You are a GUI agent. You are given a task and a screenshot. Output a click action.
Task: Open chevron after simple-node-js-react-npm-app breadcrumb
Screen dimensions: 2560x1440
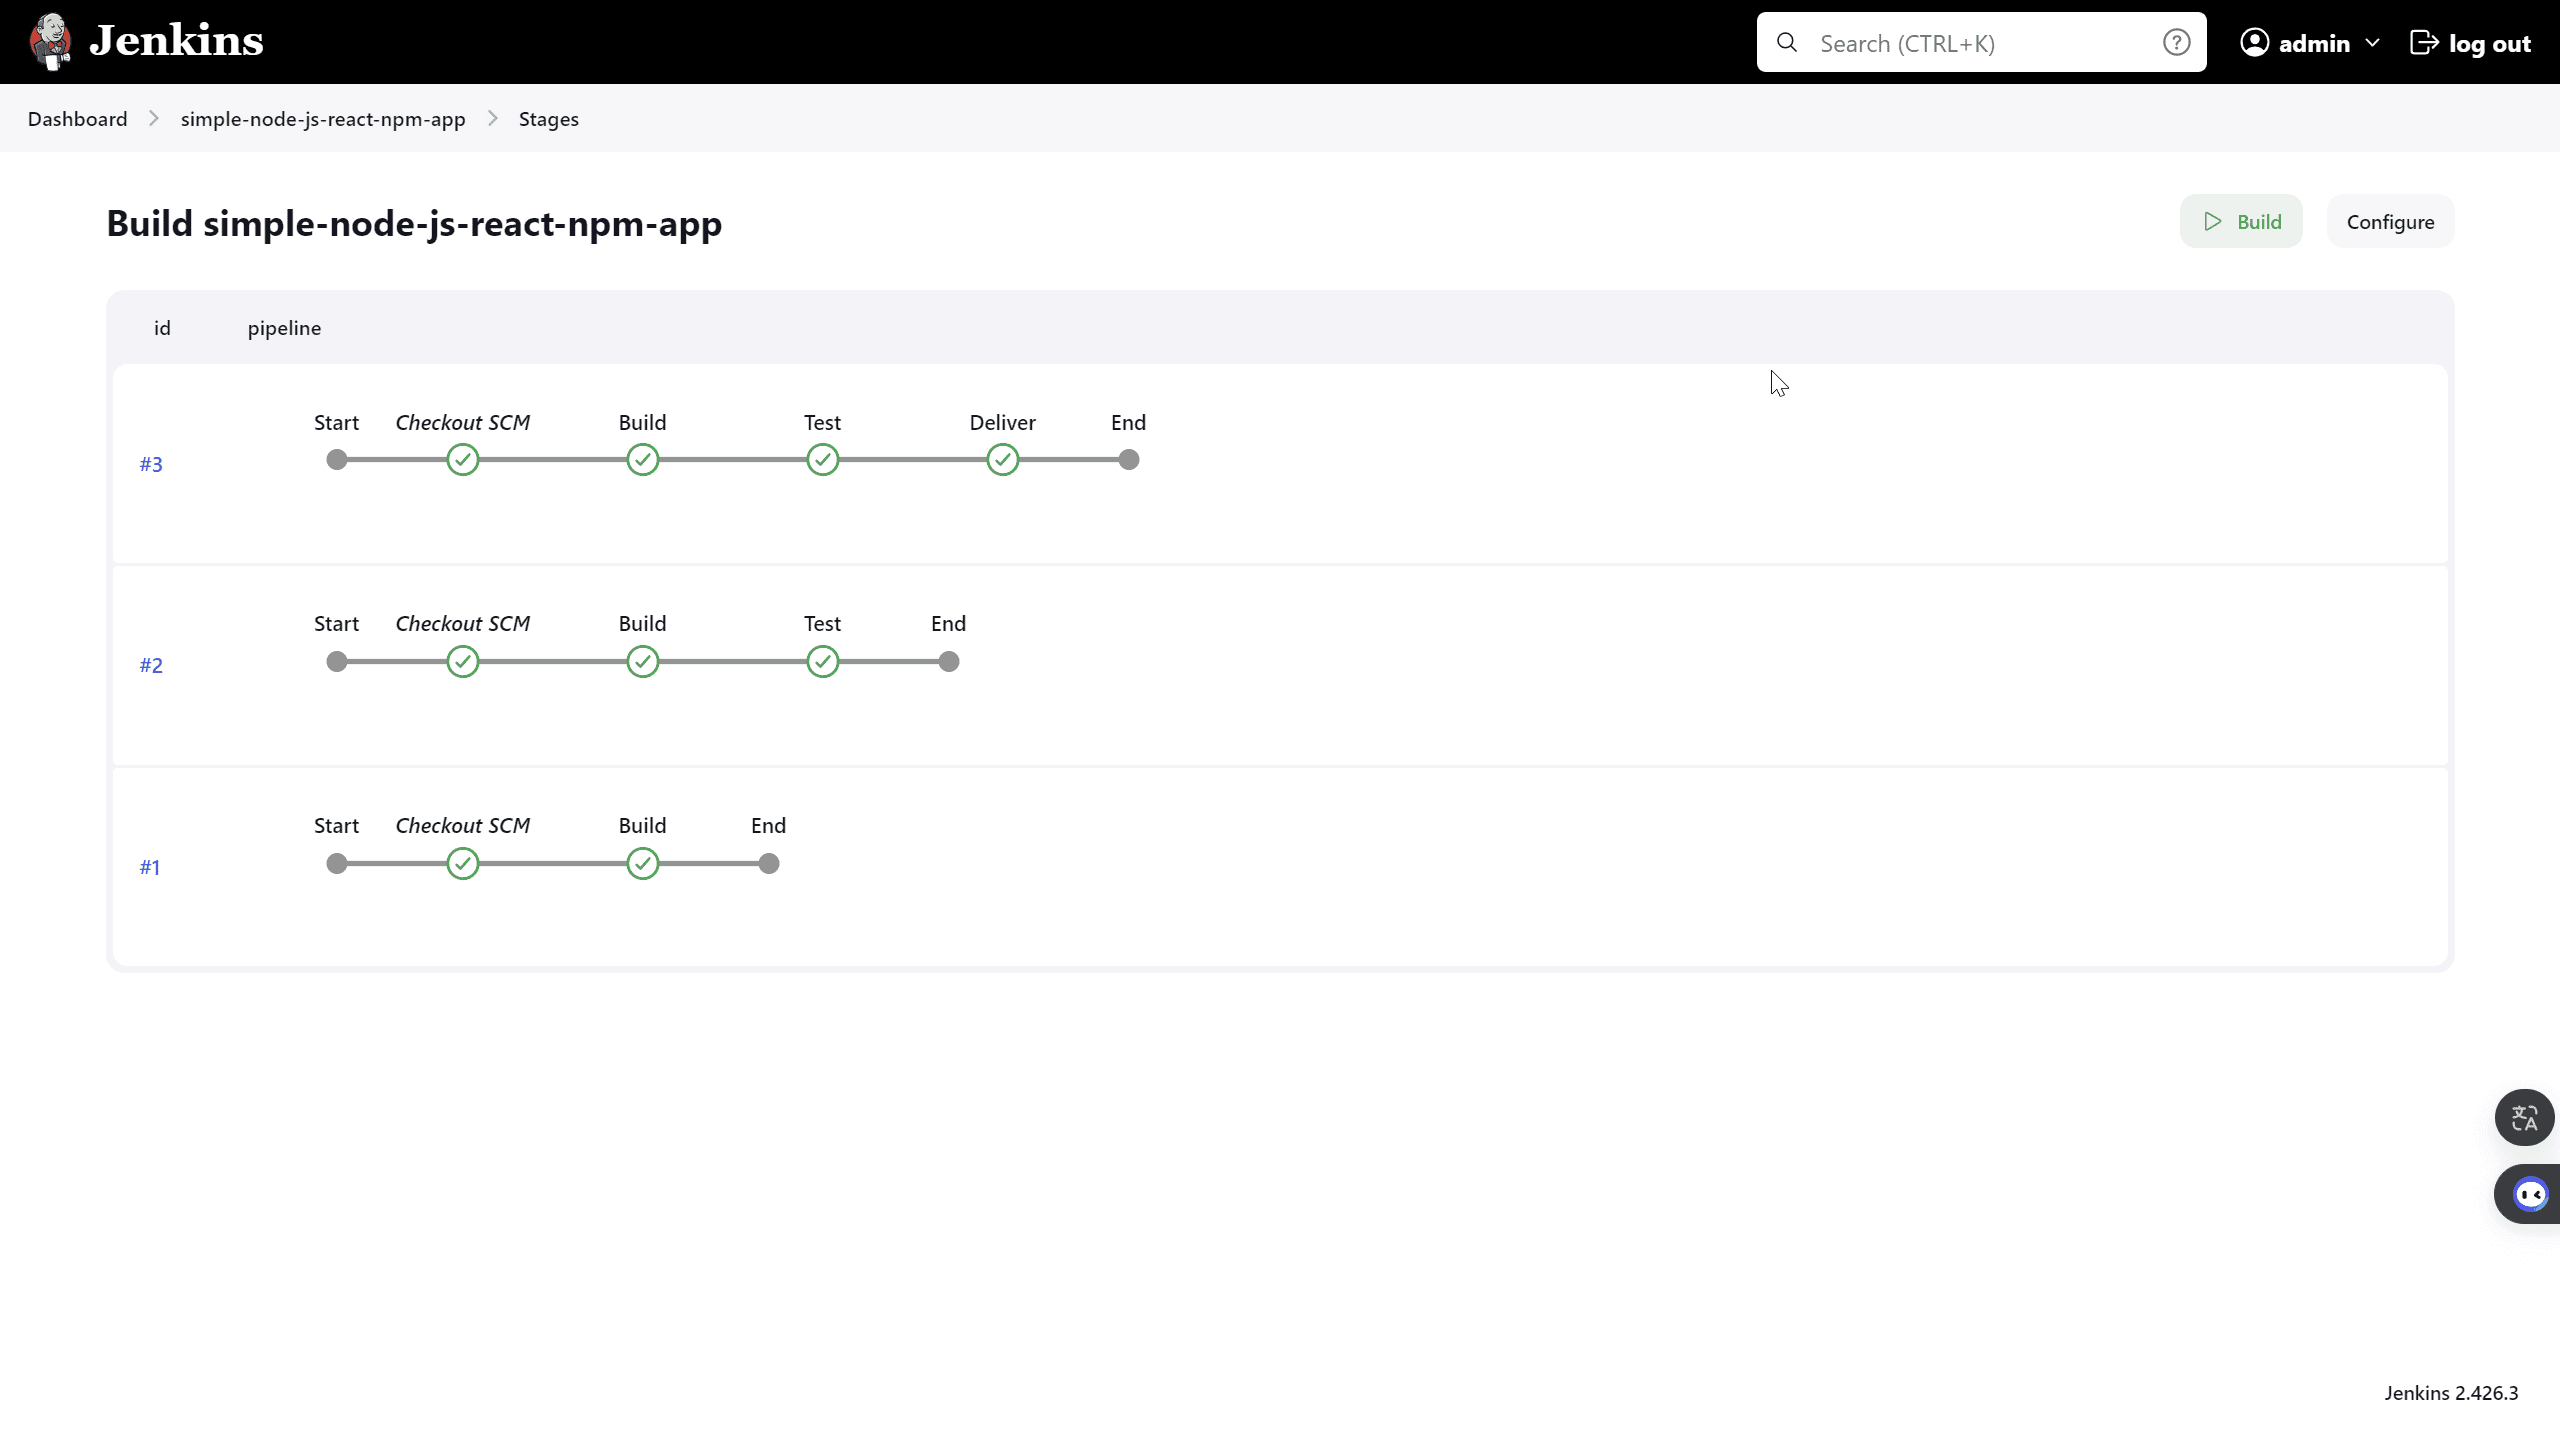tap(492, 119)
